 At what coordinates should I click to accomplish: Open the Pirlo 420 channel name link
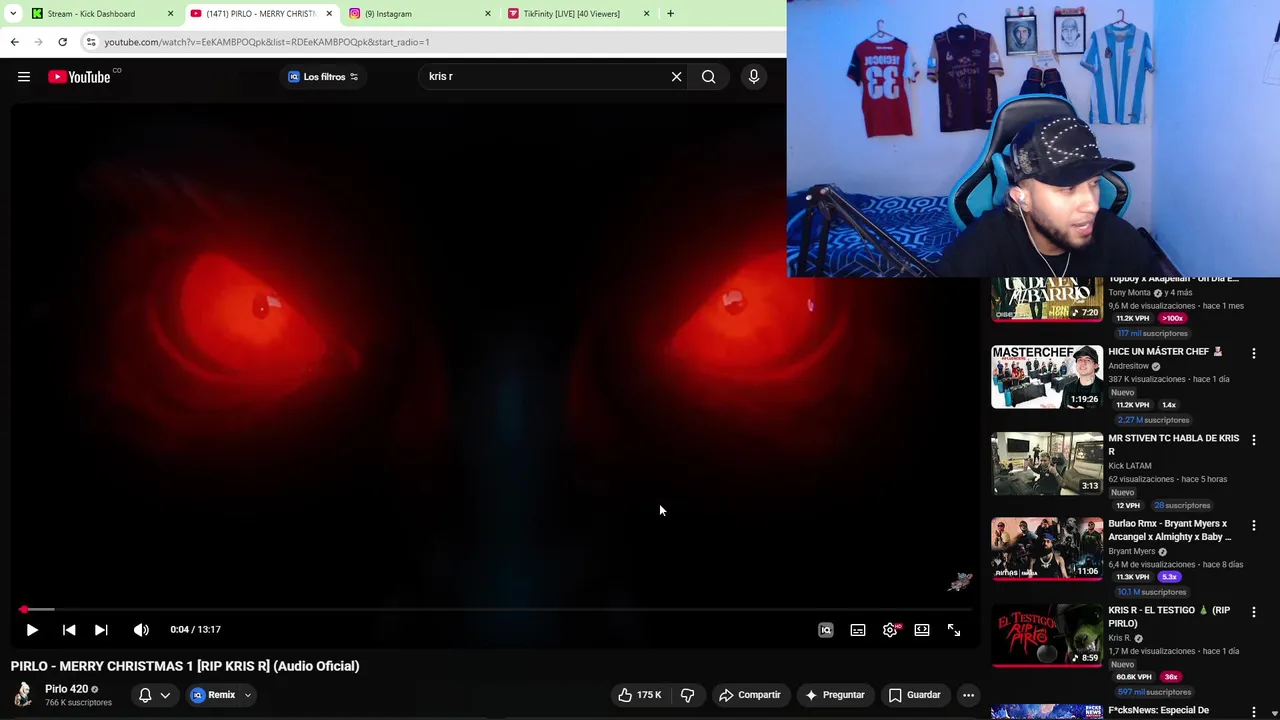coord(66,689)
